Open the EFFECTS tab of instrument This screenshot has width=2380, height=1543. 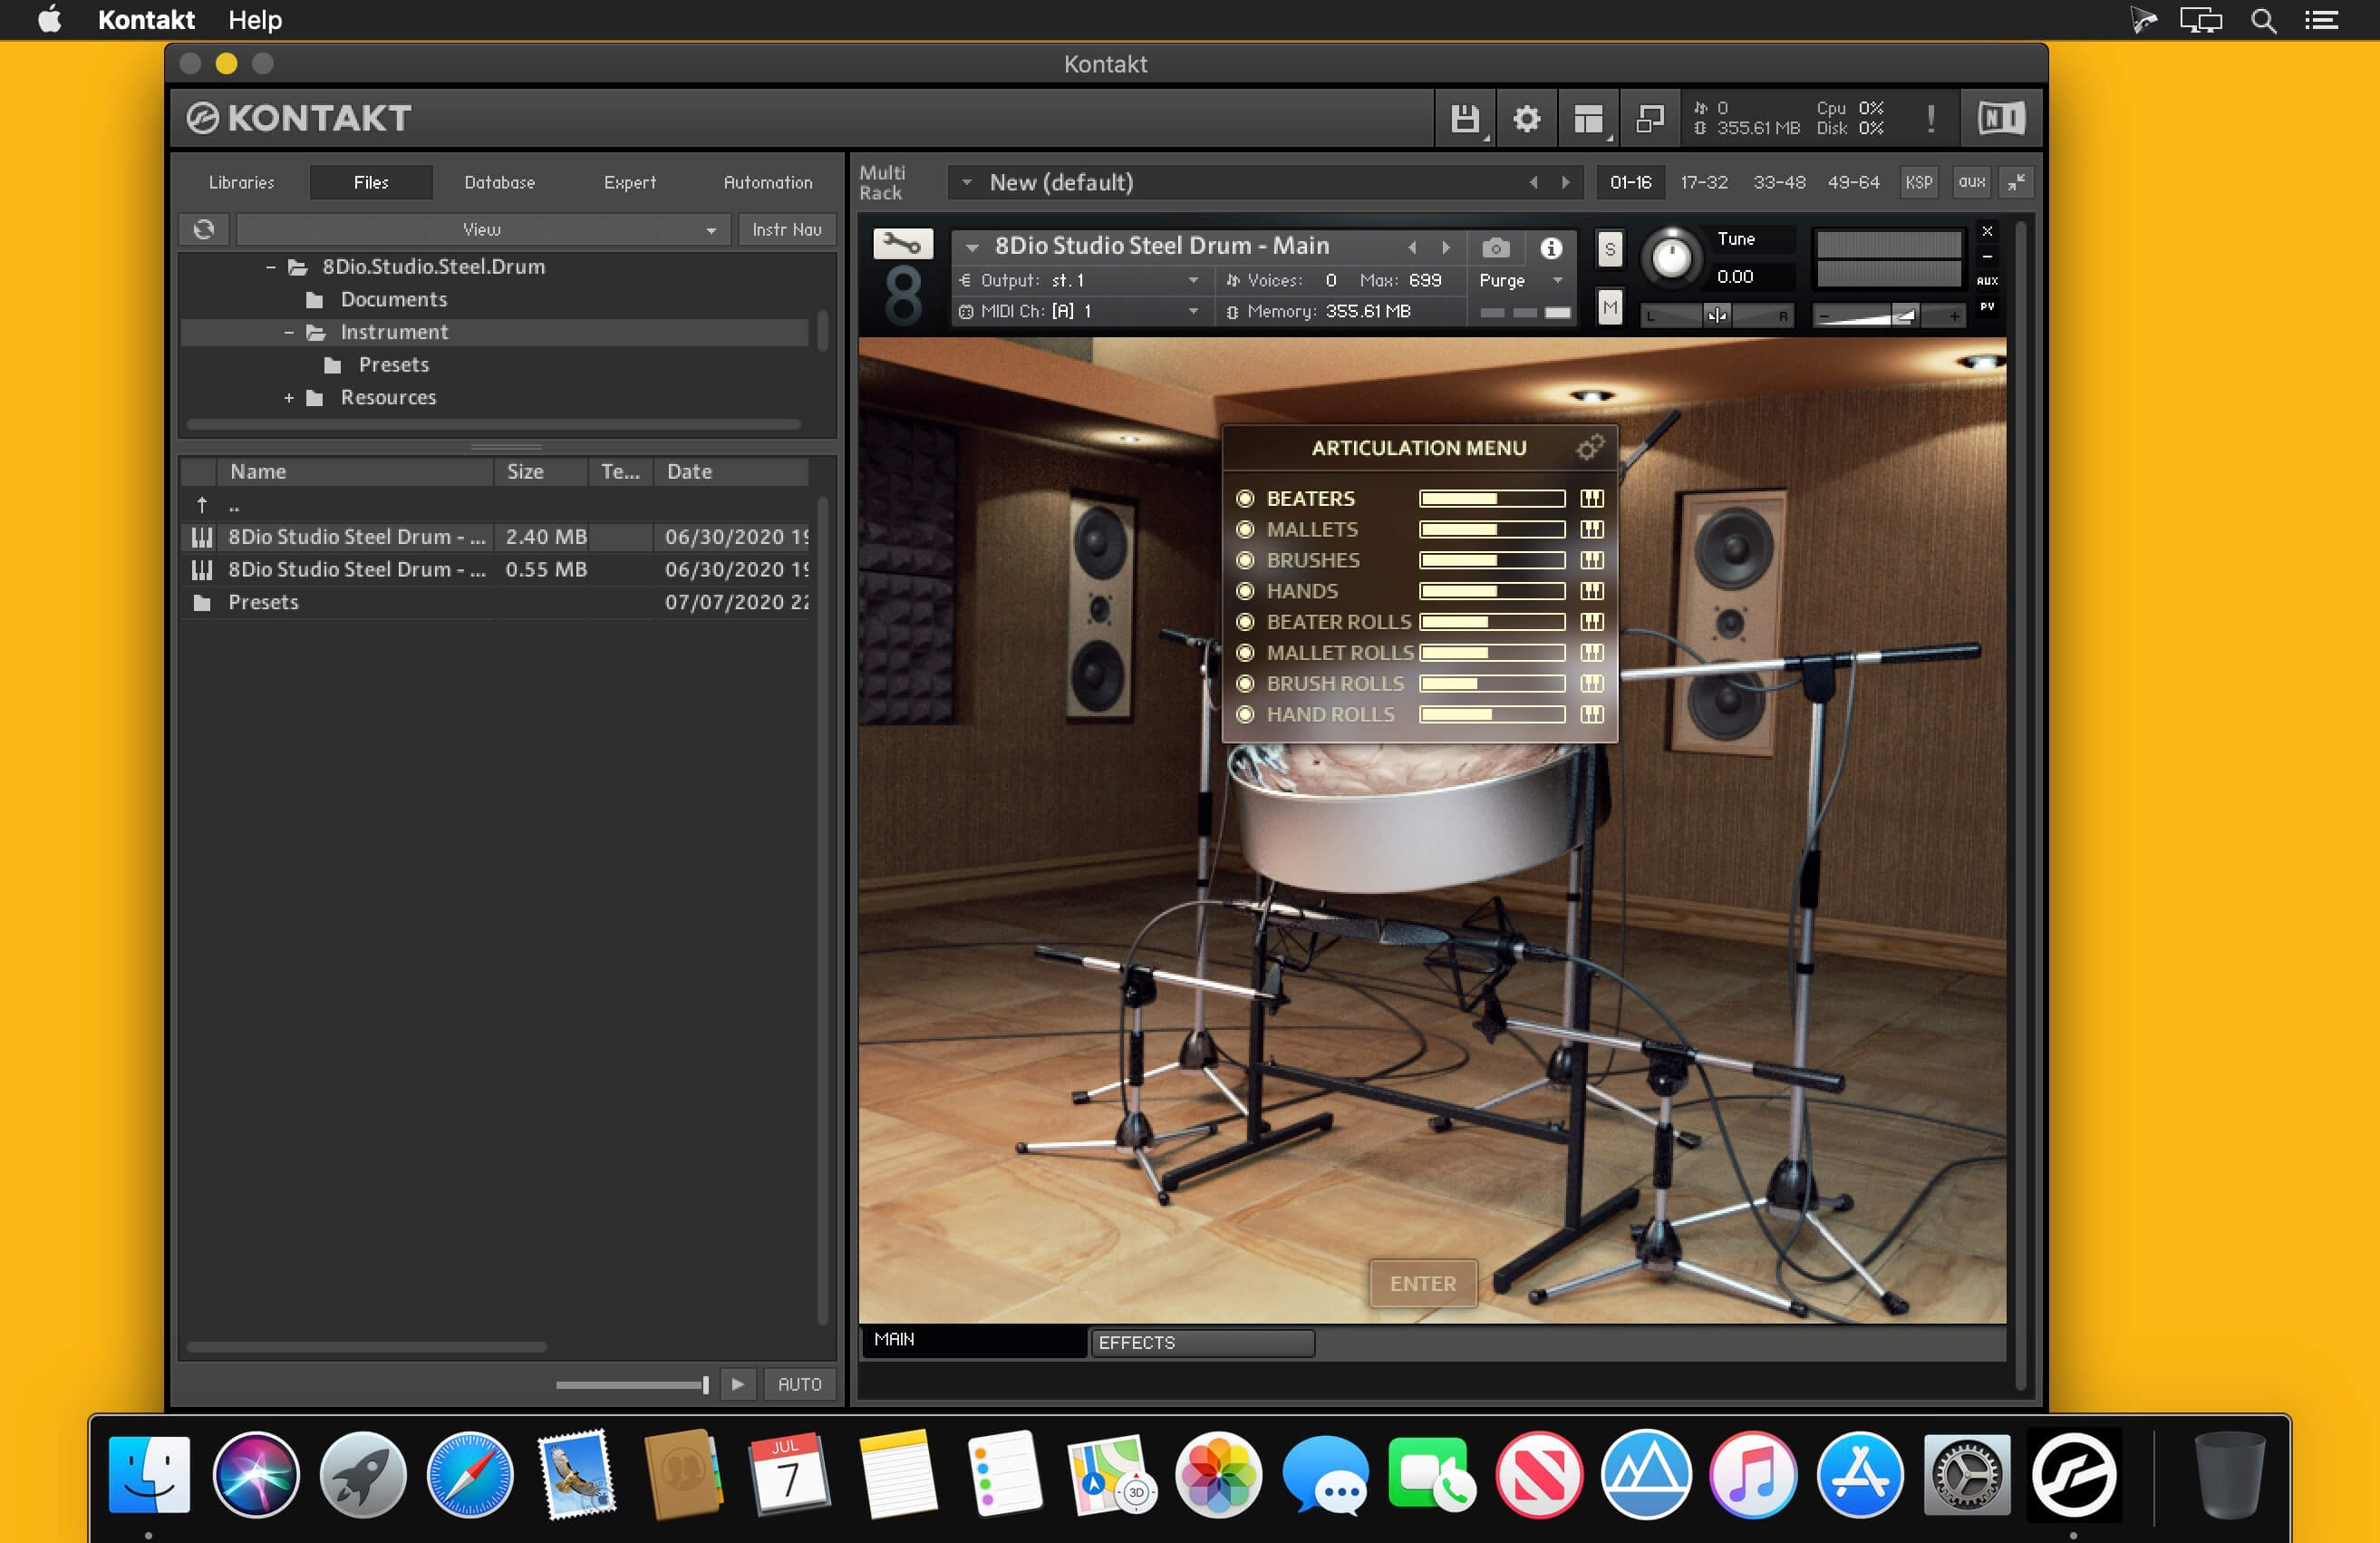[x=1201, y=1342]
